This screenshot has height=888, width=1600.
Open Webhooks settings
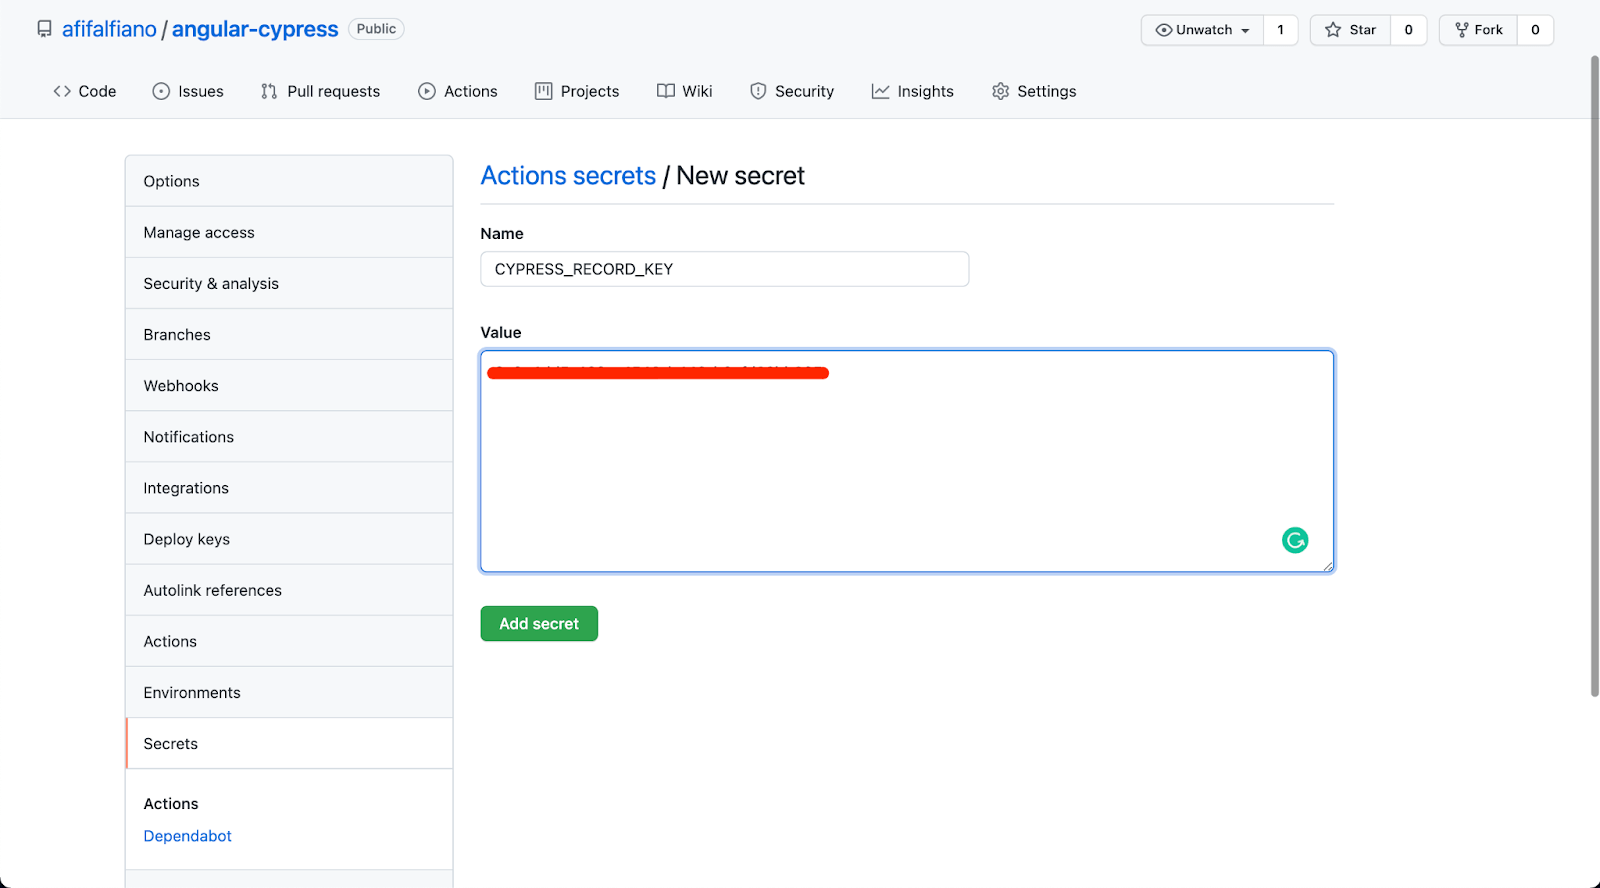pos(289,385)
